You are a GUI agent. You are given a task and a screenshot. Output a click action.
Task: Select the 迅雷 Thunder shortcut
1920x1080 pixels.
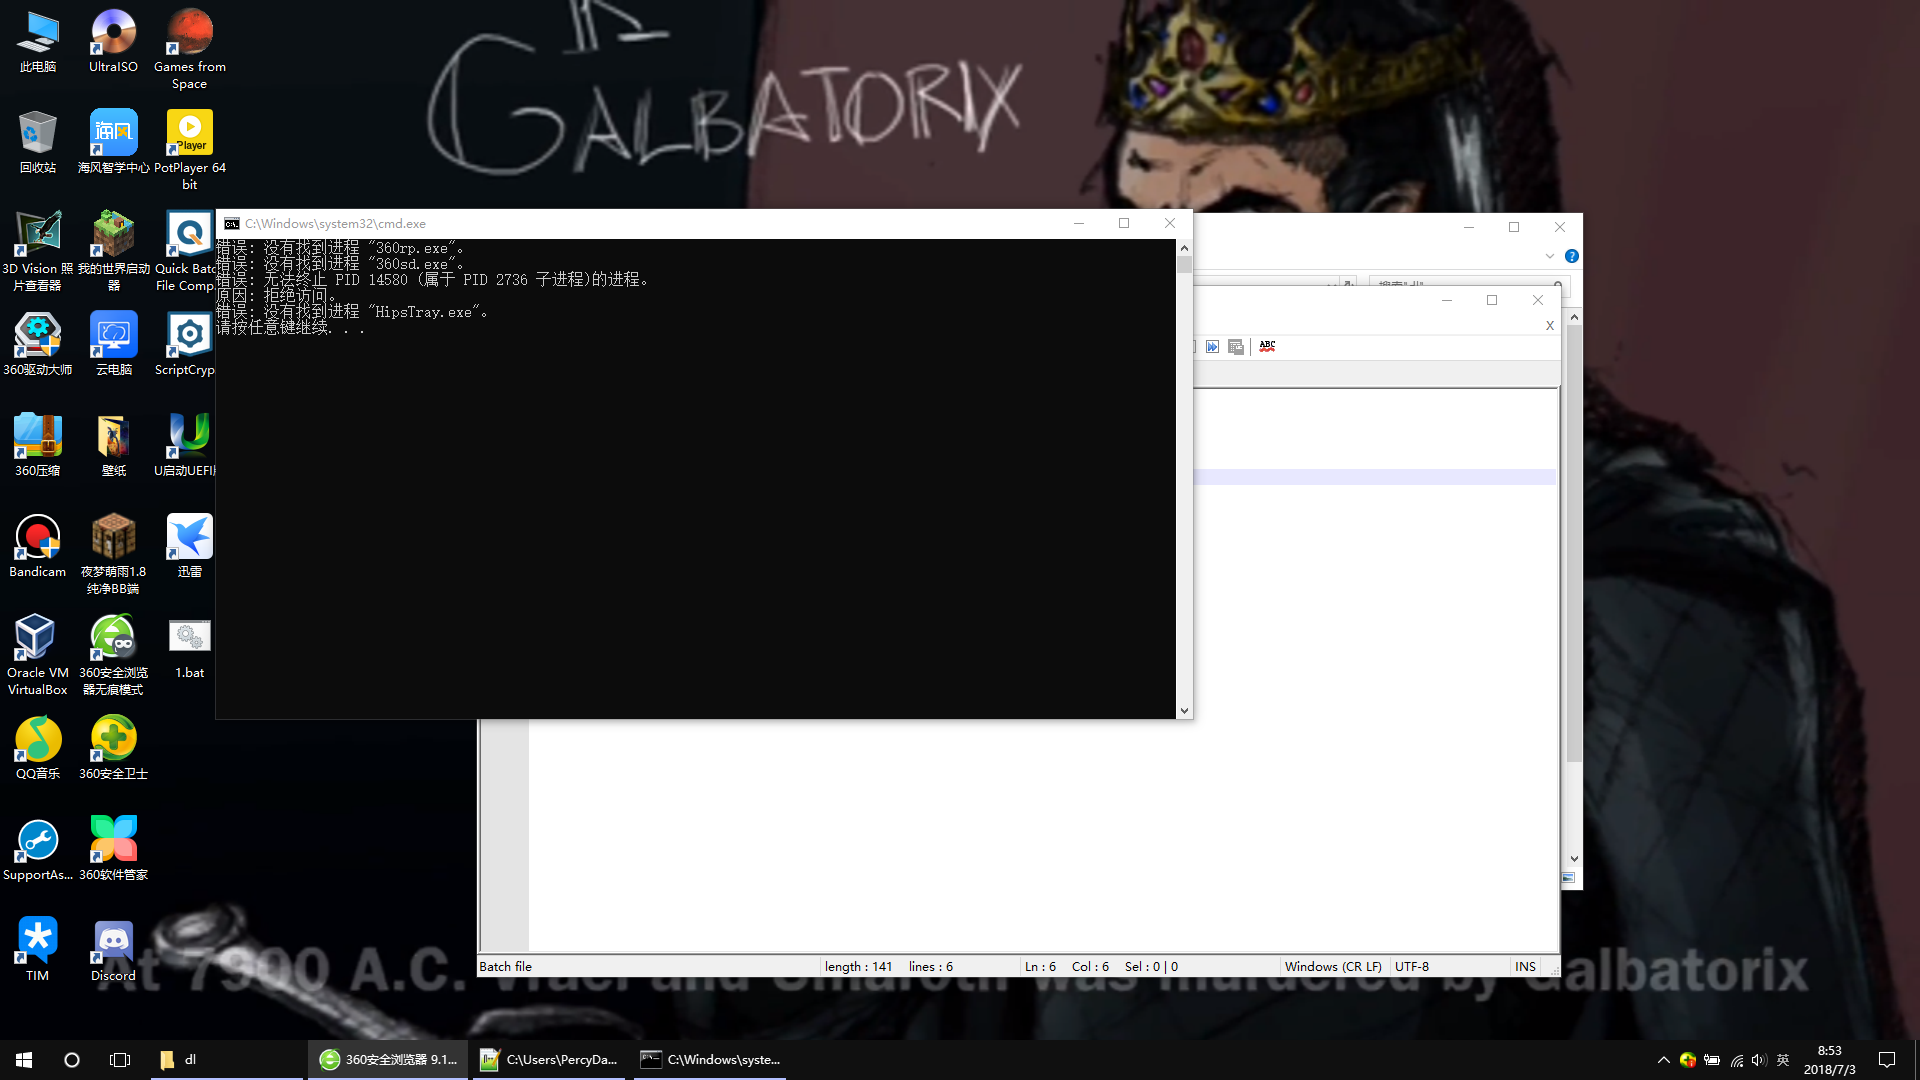point(189,546)
